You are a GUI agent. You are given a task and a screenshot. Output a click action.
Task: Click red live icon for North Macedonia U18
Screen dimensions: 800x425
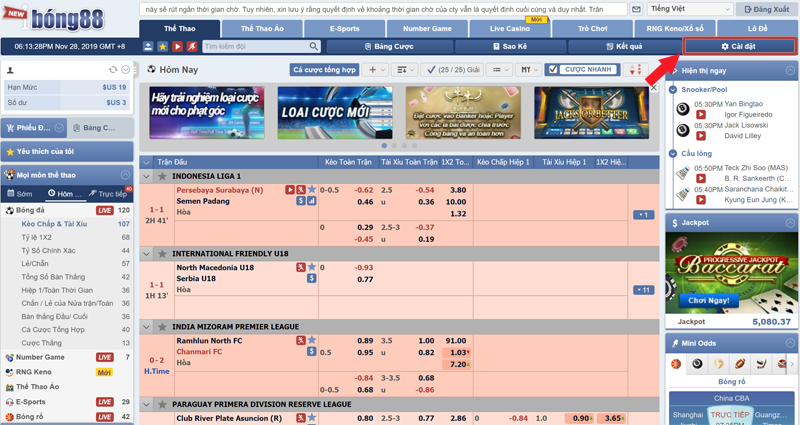301,267
